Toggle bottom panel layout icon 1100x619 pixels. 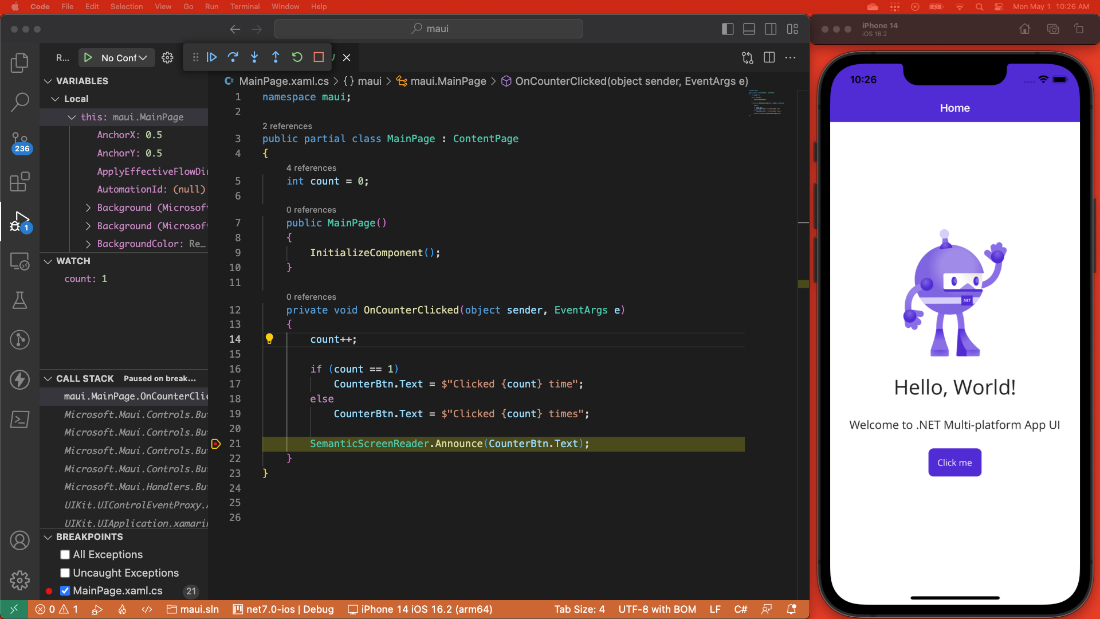(x=749, y=29)
